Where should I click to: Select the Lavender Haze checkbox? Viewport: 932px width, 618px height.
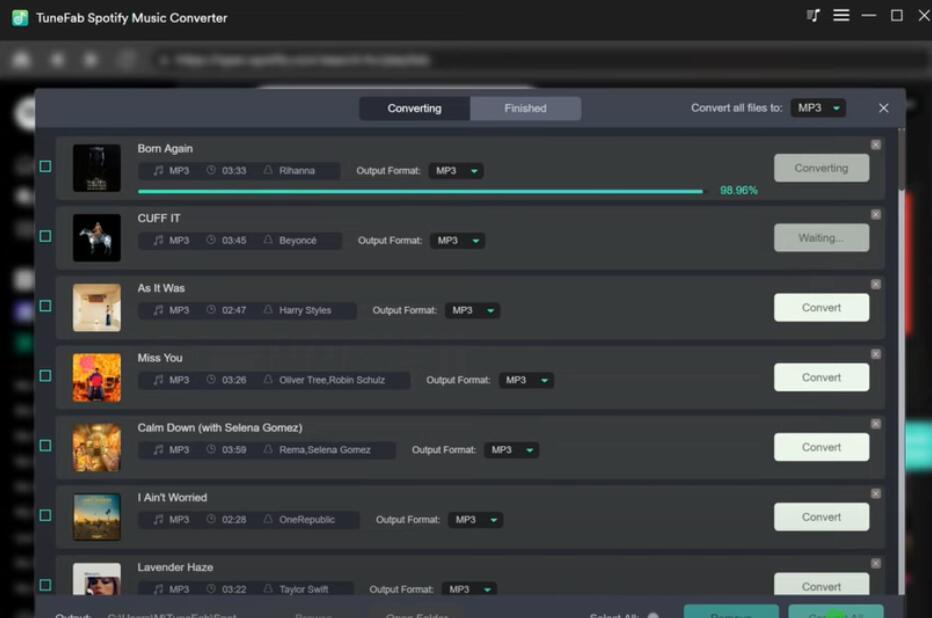[45, 585]
